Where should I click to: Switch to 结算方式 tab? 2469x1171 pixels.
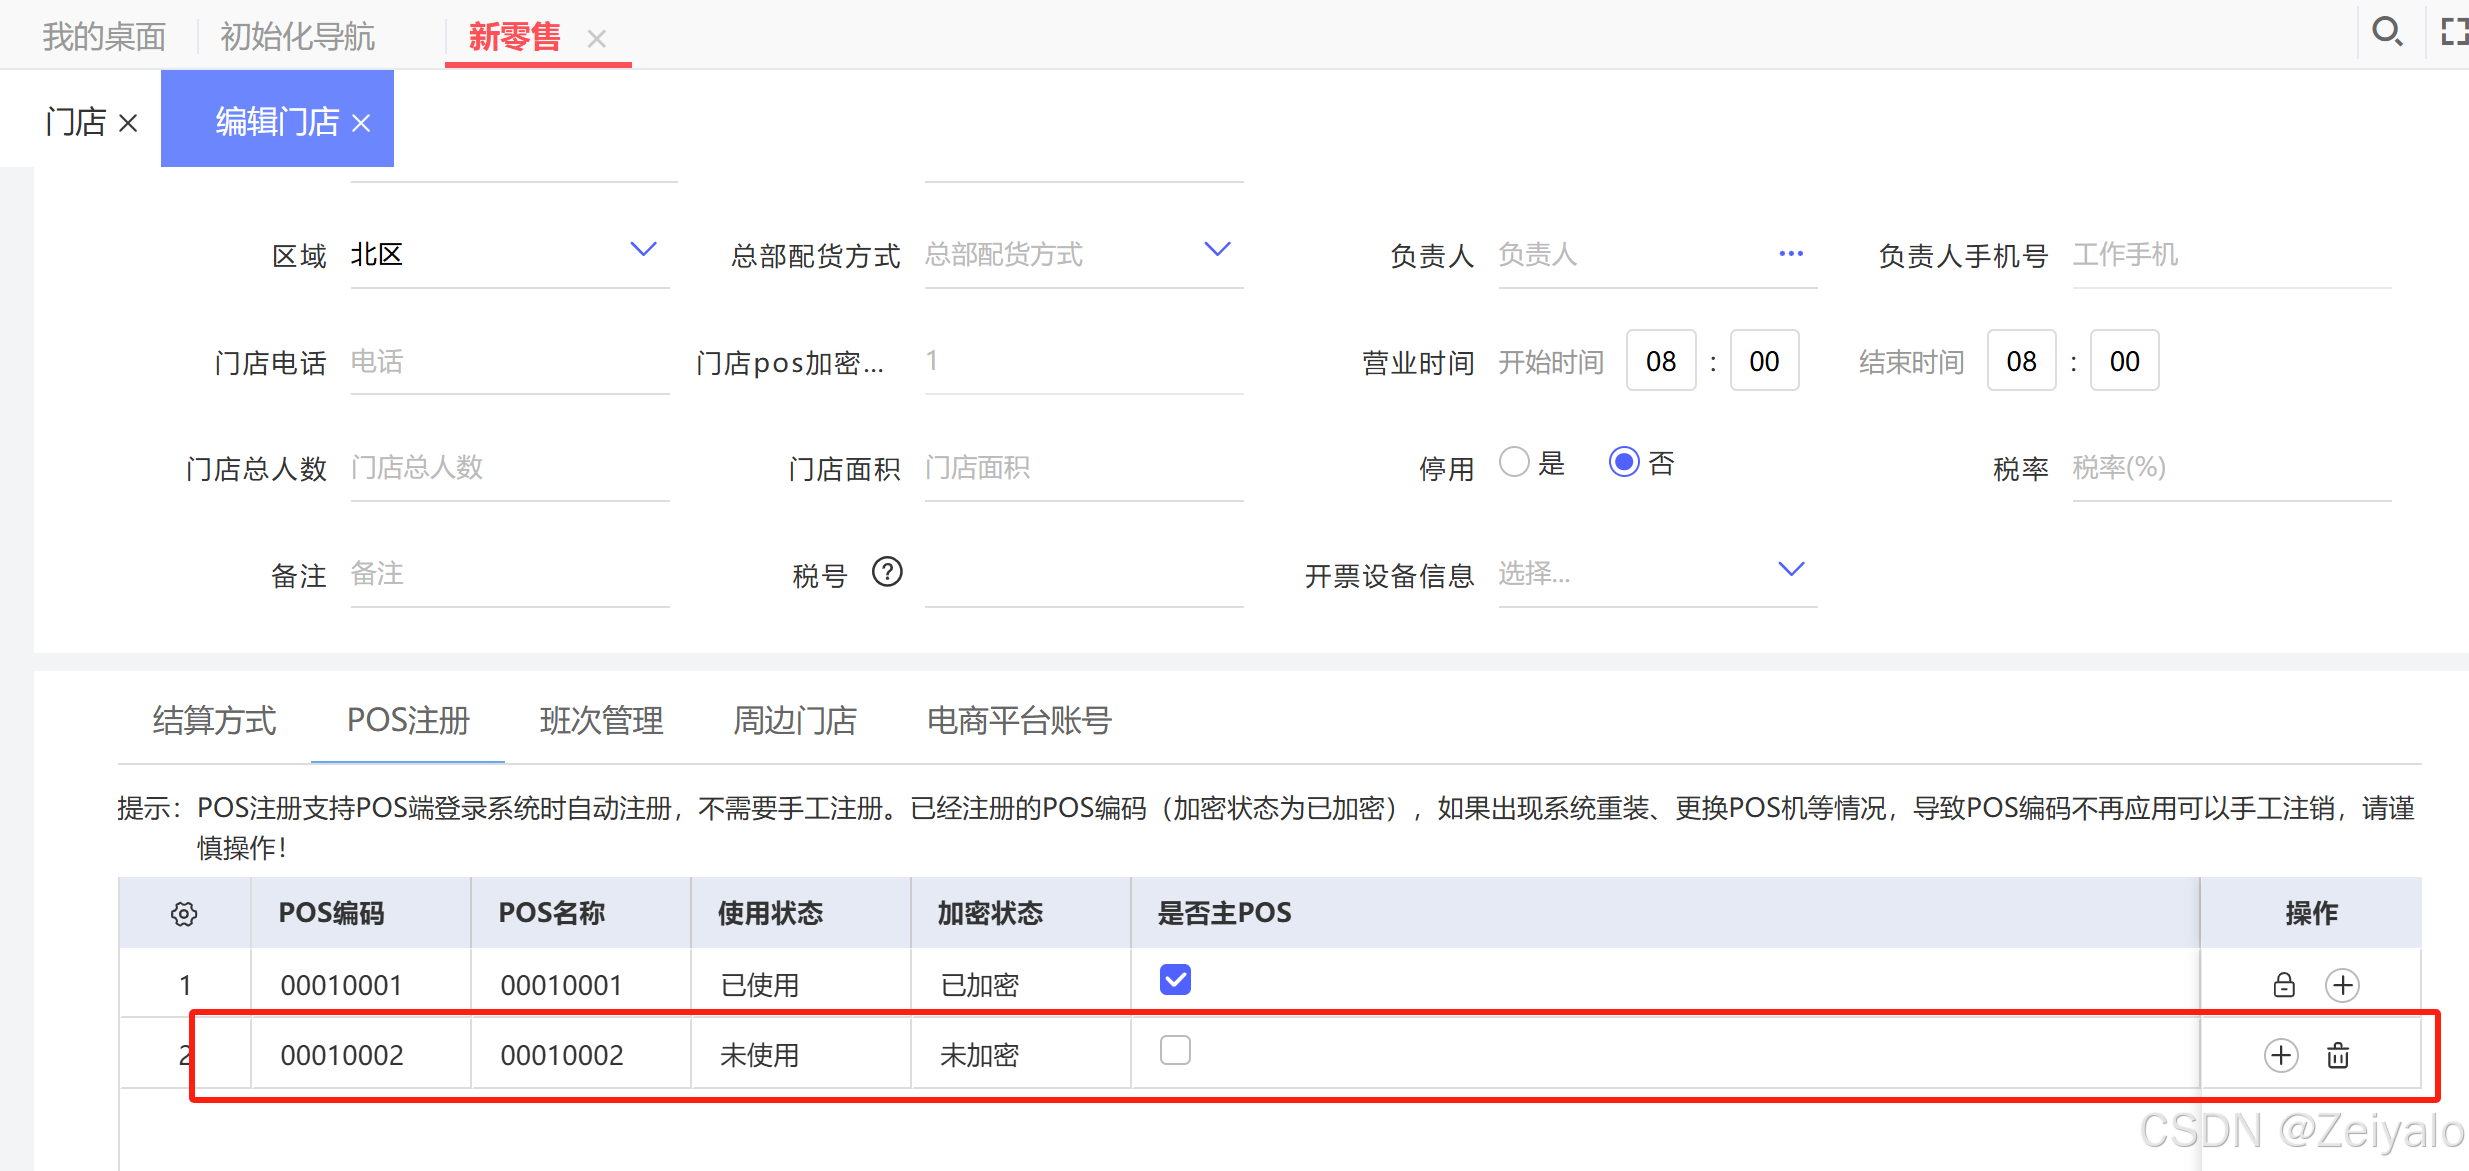click(214, 720)
